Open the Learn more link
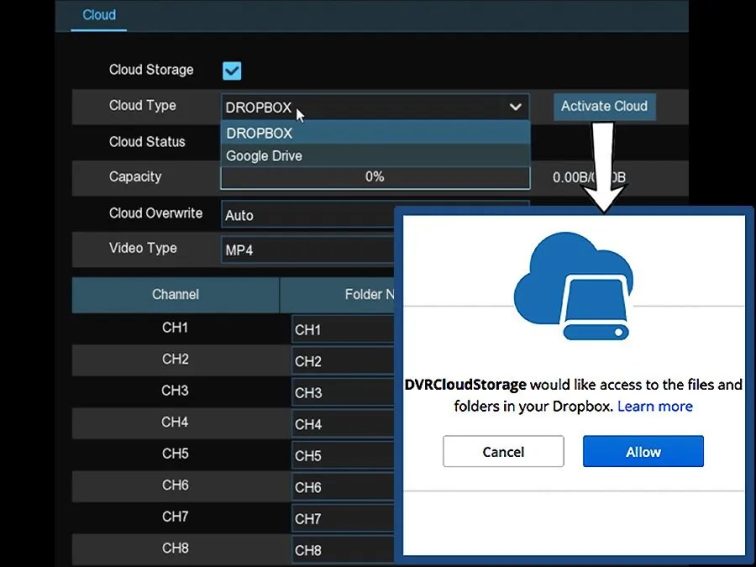756x567 pixels. pos(655,406)
